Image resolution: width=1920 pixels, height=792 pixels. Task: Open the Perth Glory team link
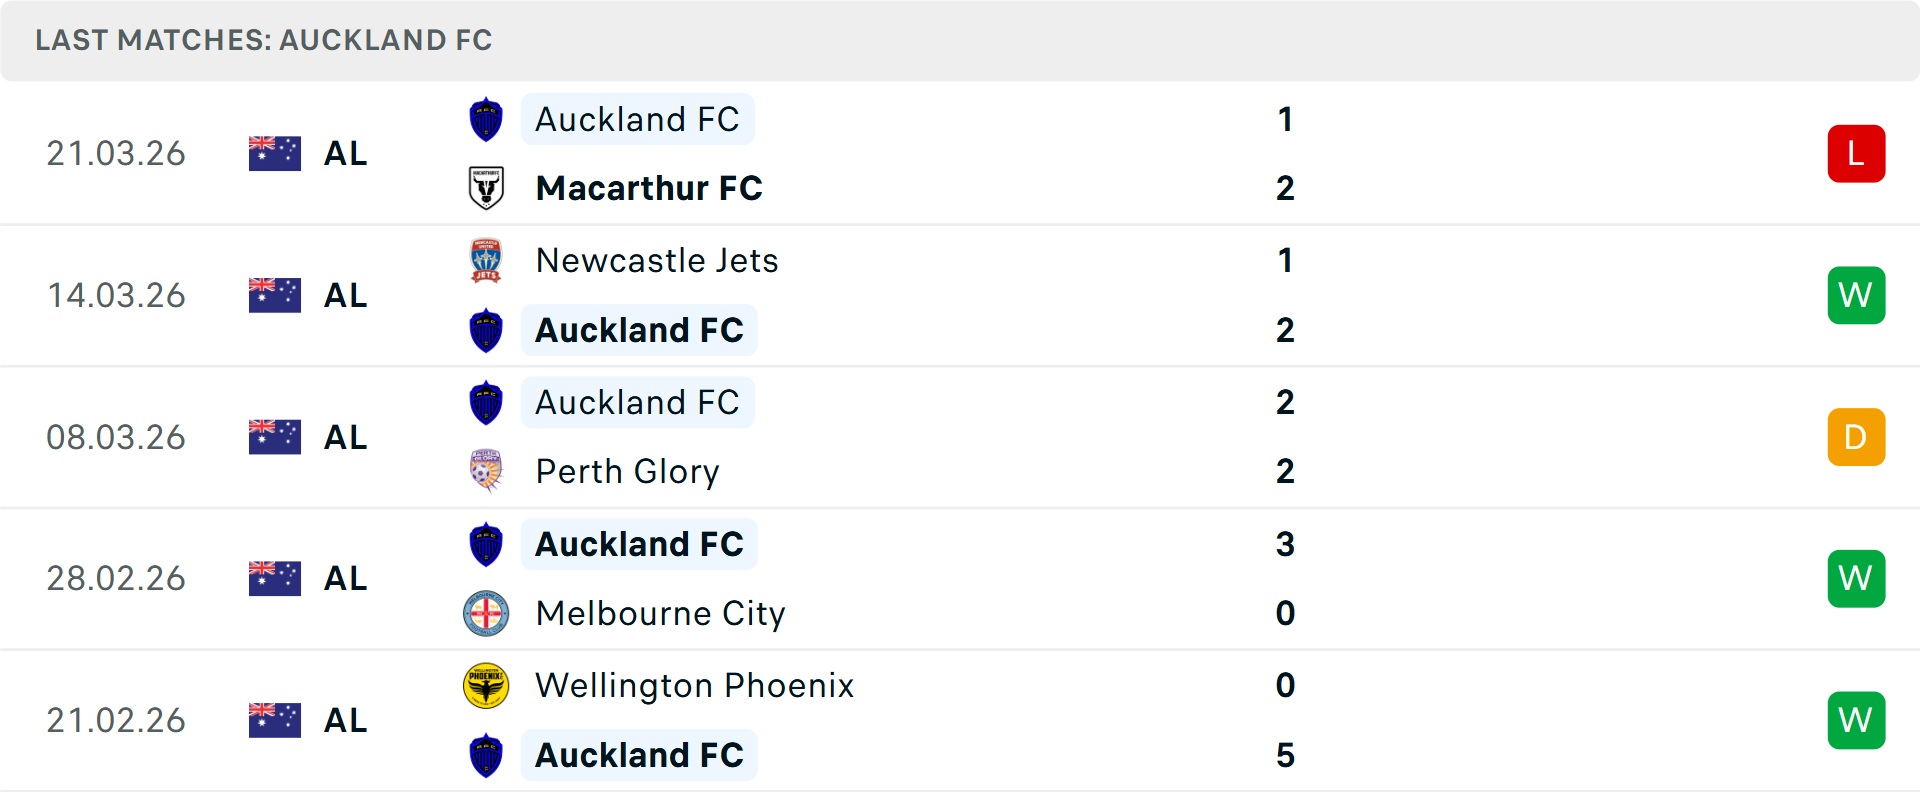[x=627, y=471]
